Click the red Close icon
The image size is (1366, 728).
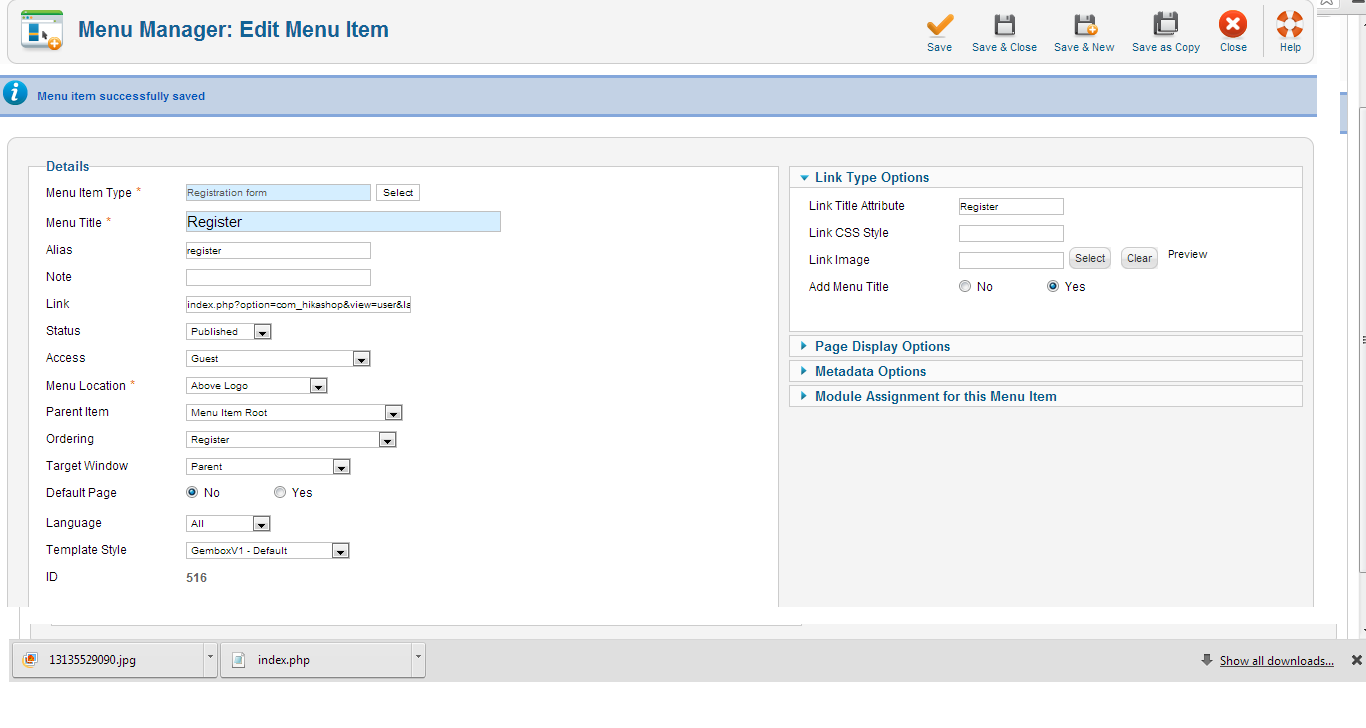[x=1233, y=25]
